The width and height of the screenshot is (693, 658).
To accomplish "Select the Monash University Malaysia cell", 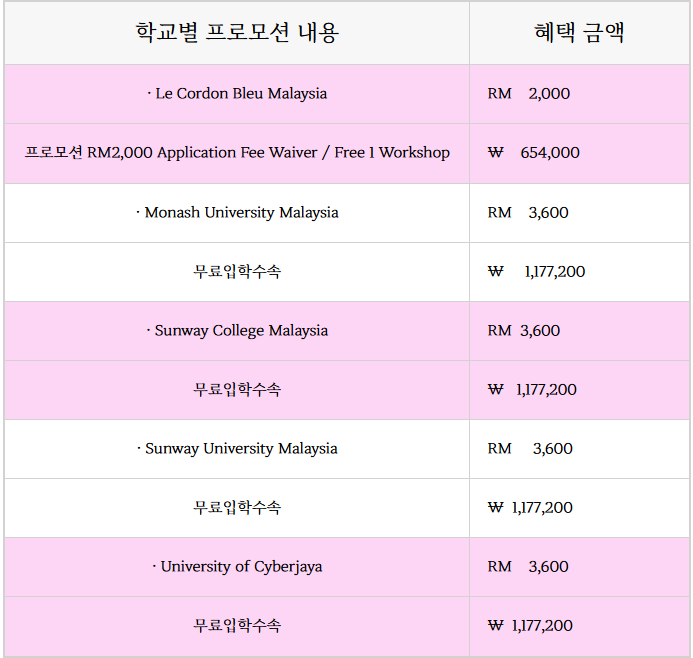I will pos(237,212).
